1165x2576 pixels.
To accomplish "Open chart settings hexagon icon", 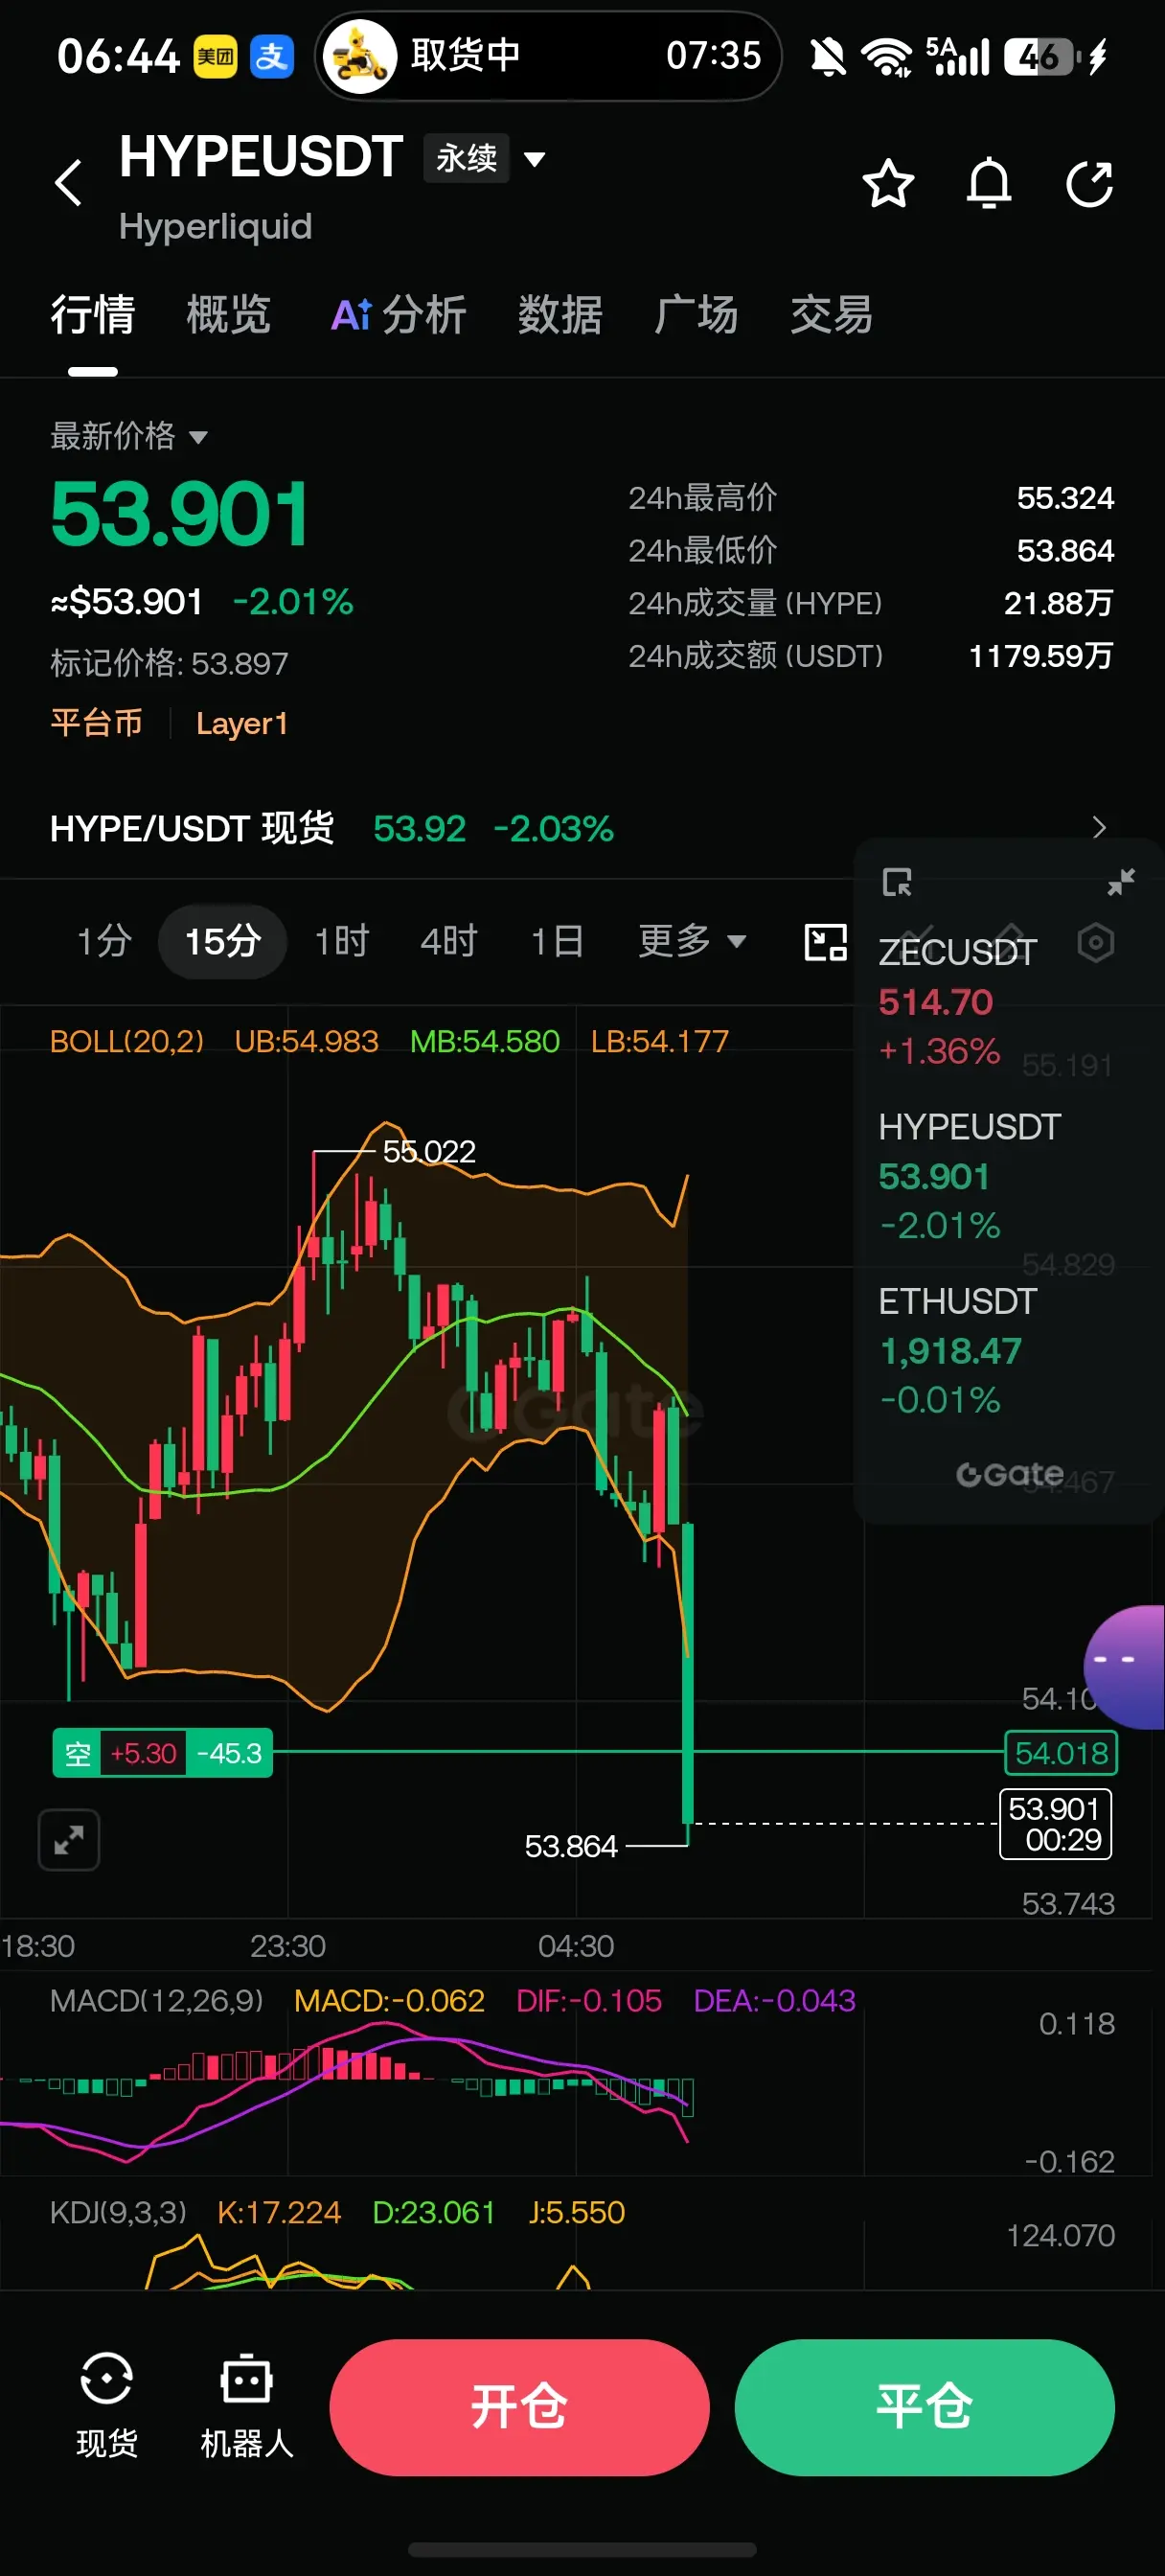I will (x=1096, y=943).
